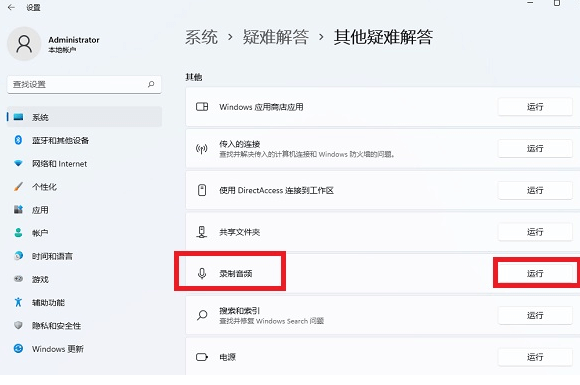This screenshot has width=580, height=385.
Task: Click the battery icon for 电源
Action: pos(202,357)
